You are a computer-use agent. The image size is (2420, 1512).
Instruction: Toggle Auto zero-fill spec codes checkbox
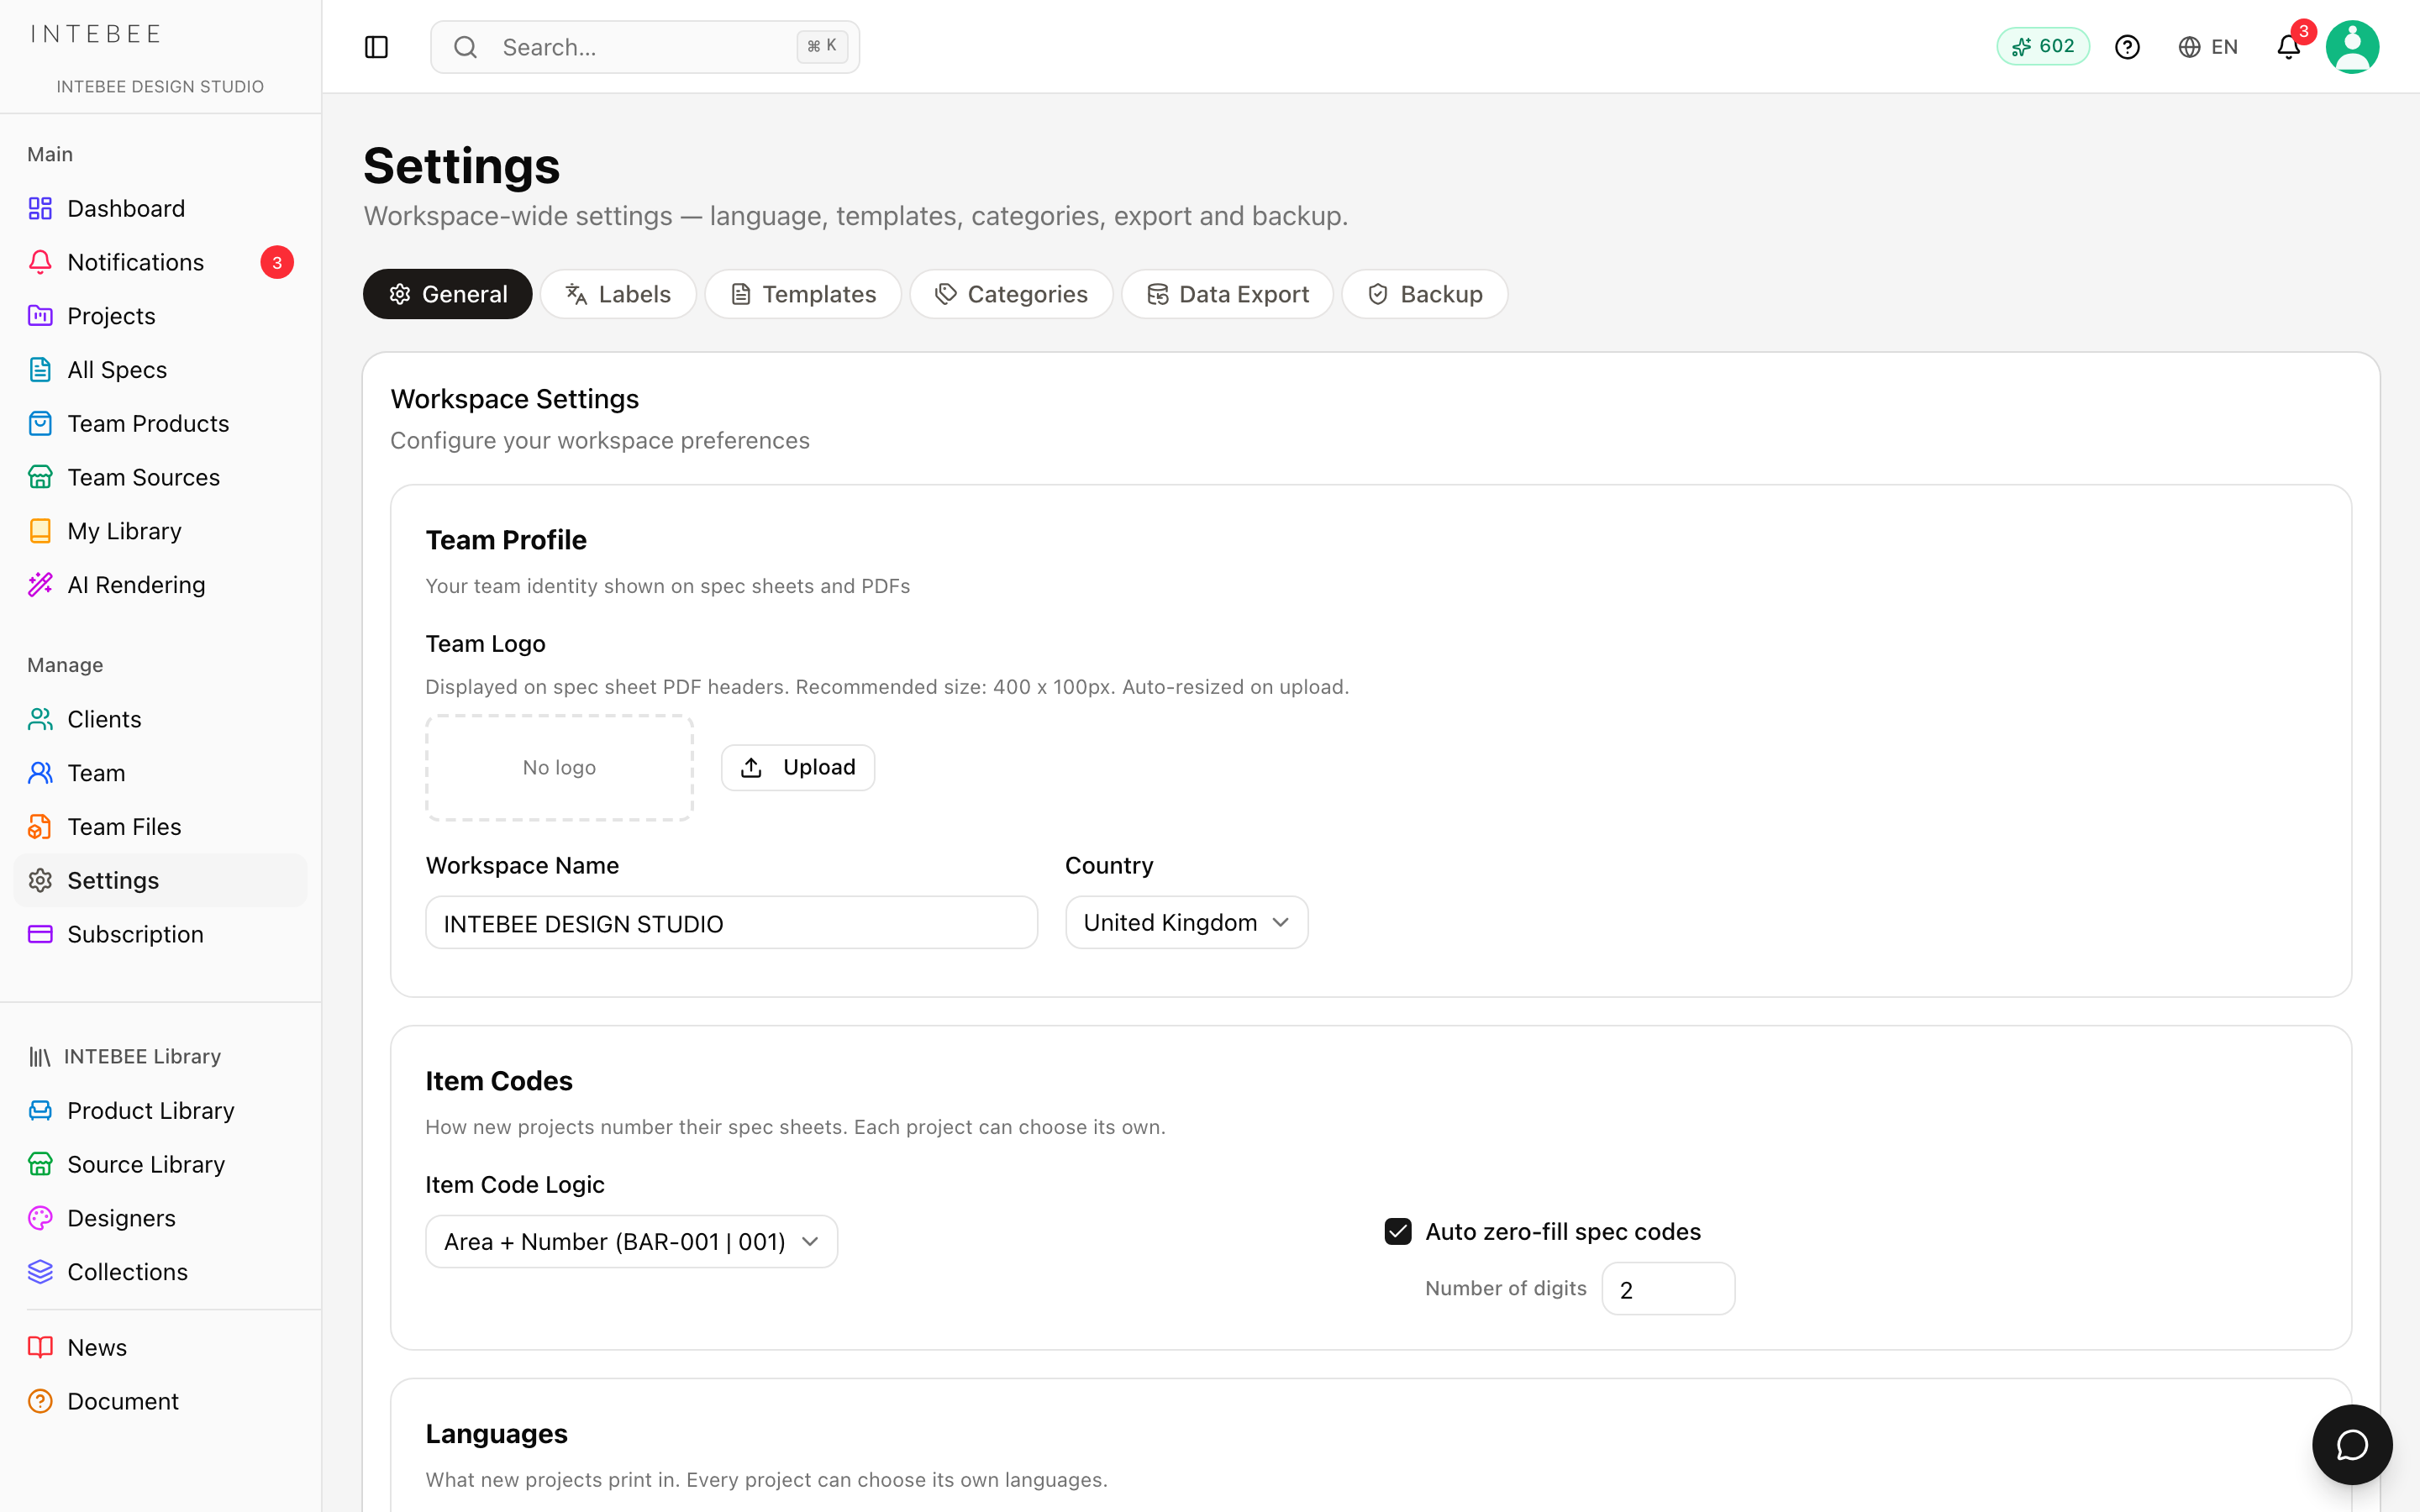(1398, 1231)
